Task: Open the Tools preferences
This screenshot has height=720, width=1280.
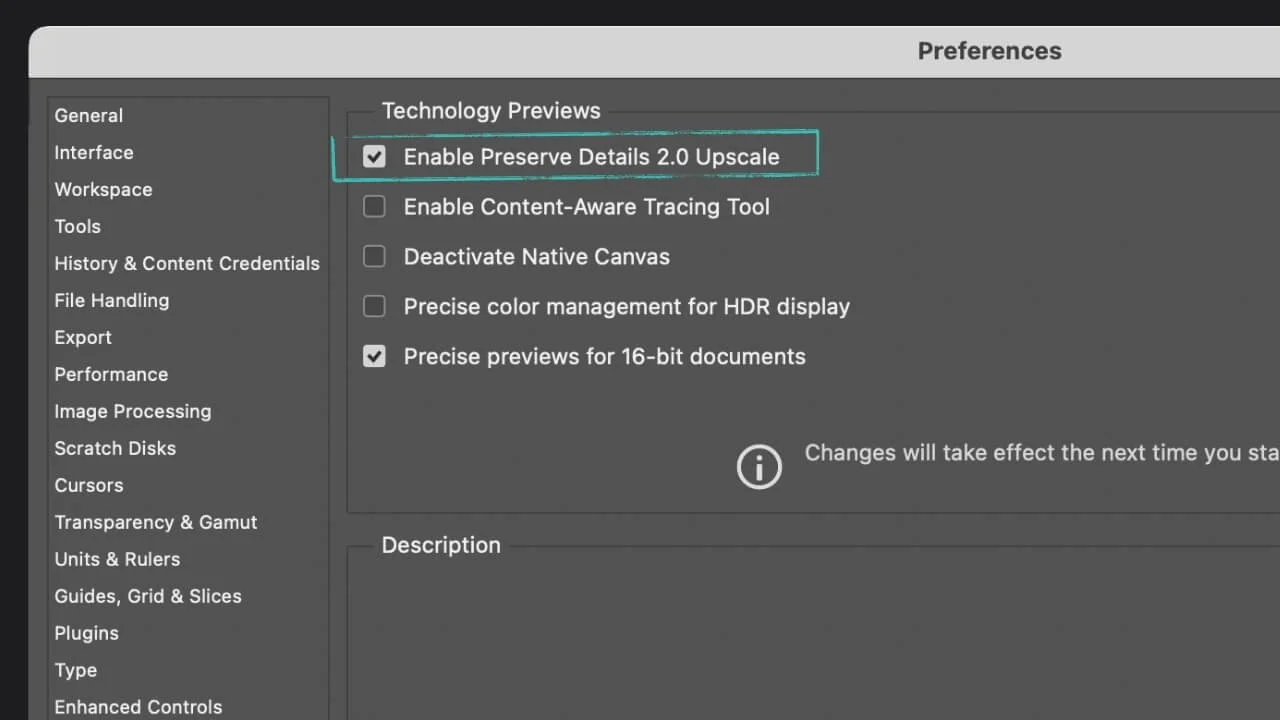Action: [77, 226]
